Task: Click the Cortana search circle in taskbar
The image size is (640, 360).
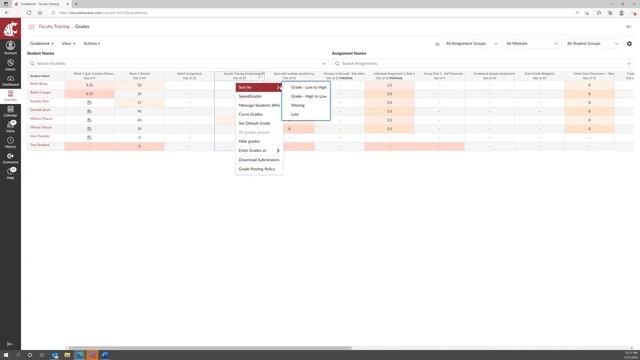Action: point(30,355)
